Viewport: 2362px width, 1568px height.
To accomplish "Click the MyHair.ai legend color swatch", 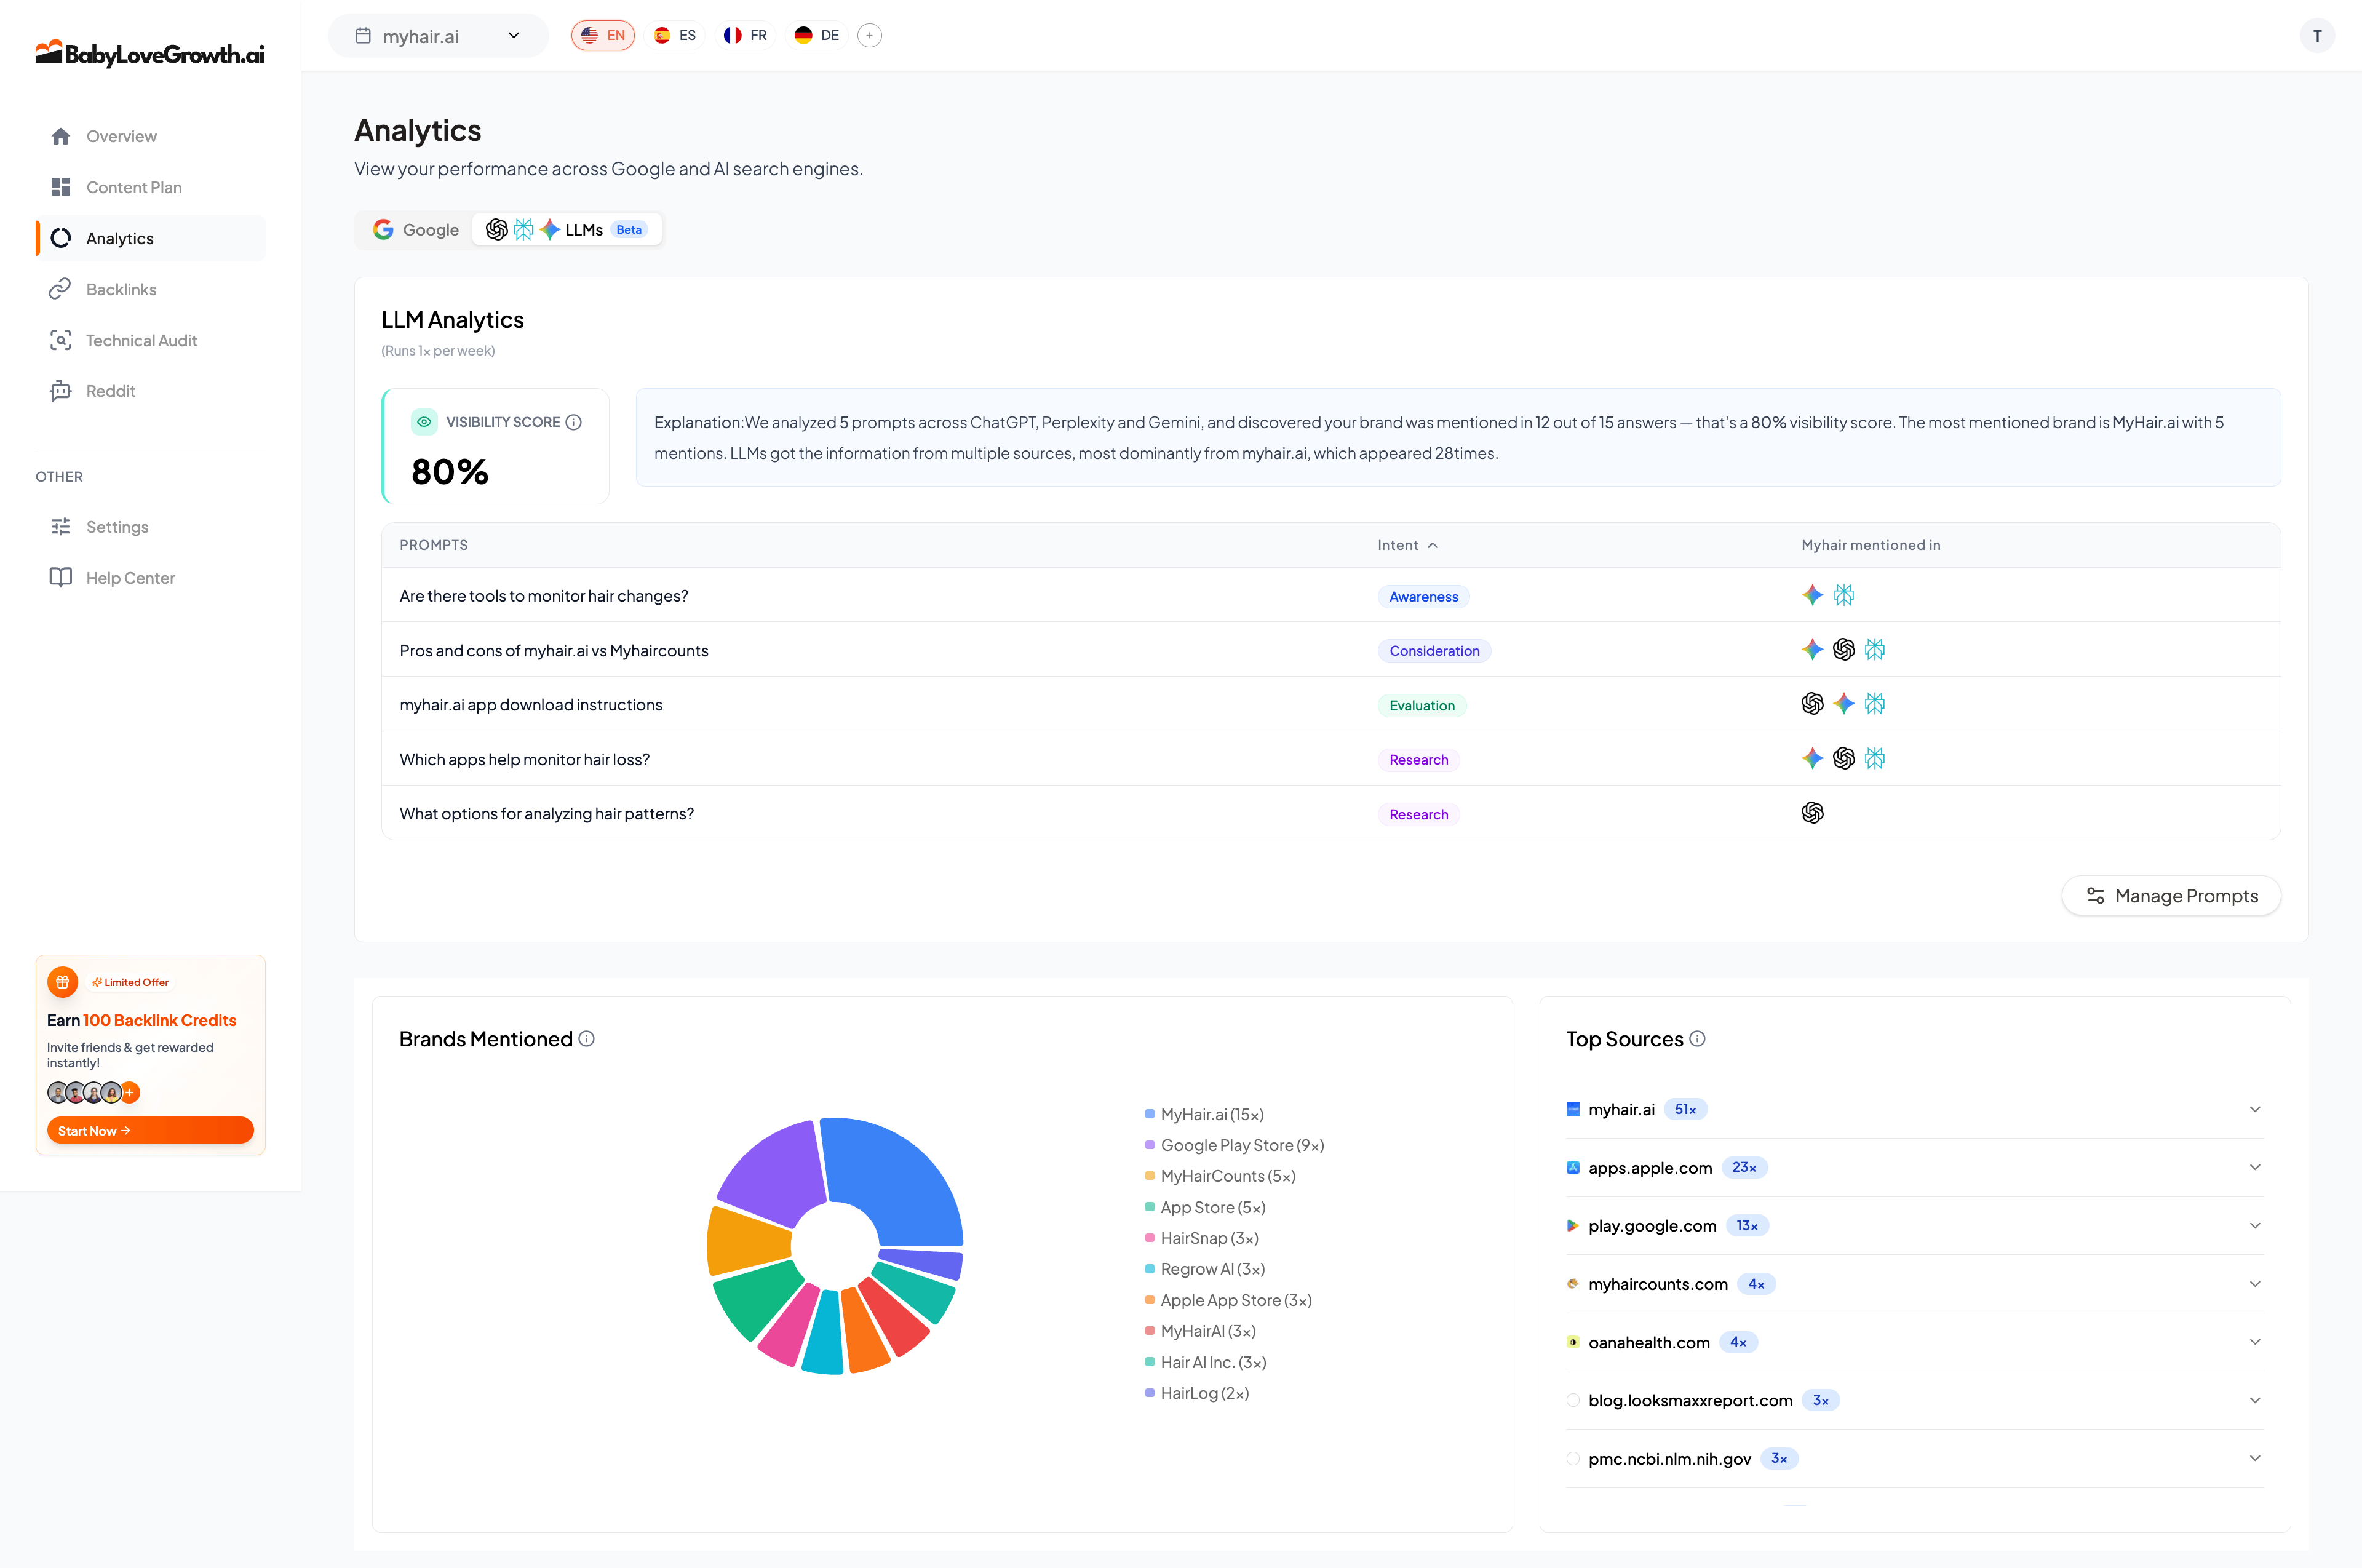I will pos(1150,1114).
